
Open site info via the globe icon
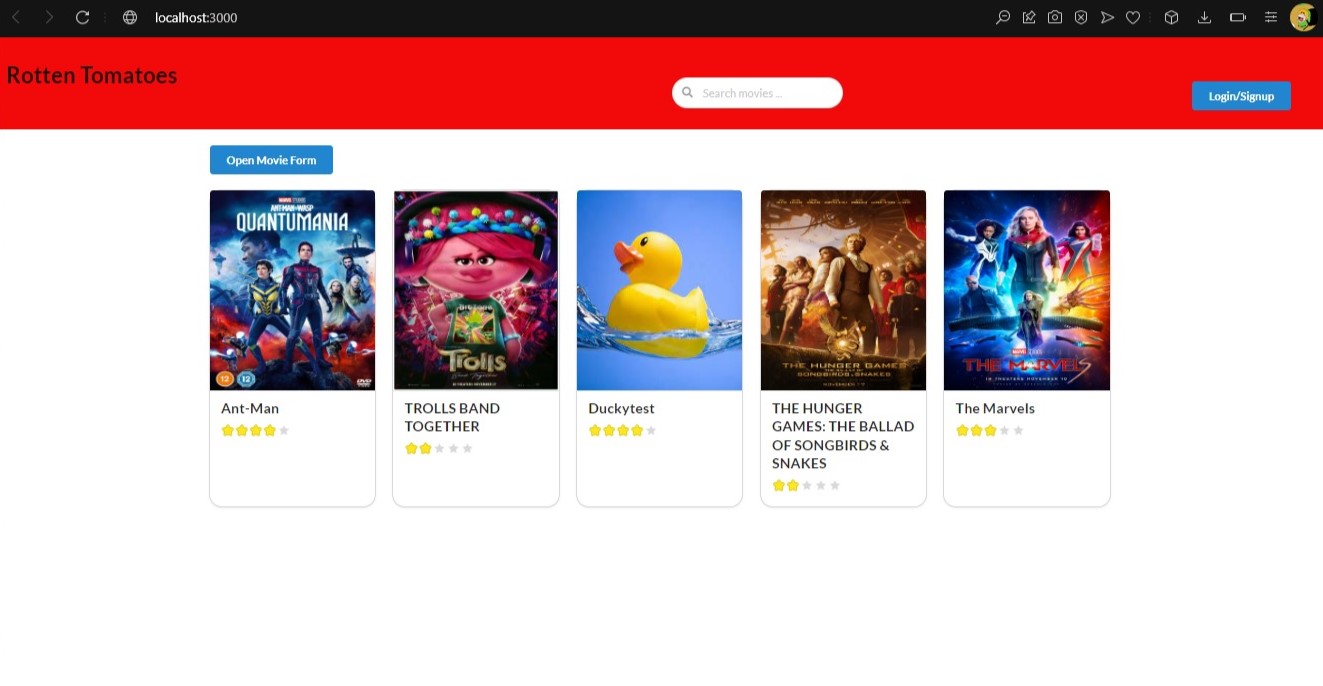click(x=130, y=17)
